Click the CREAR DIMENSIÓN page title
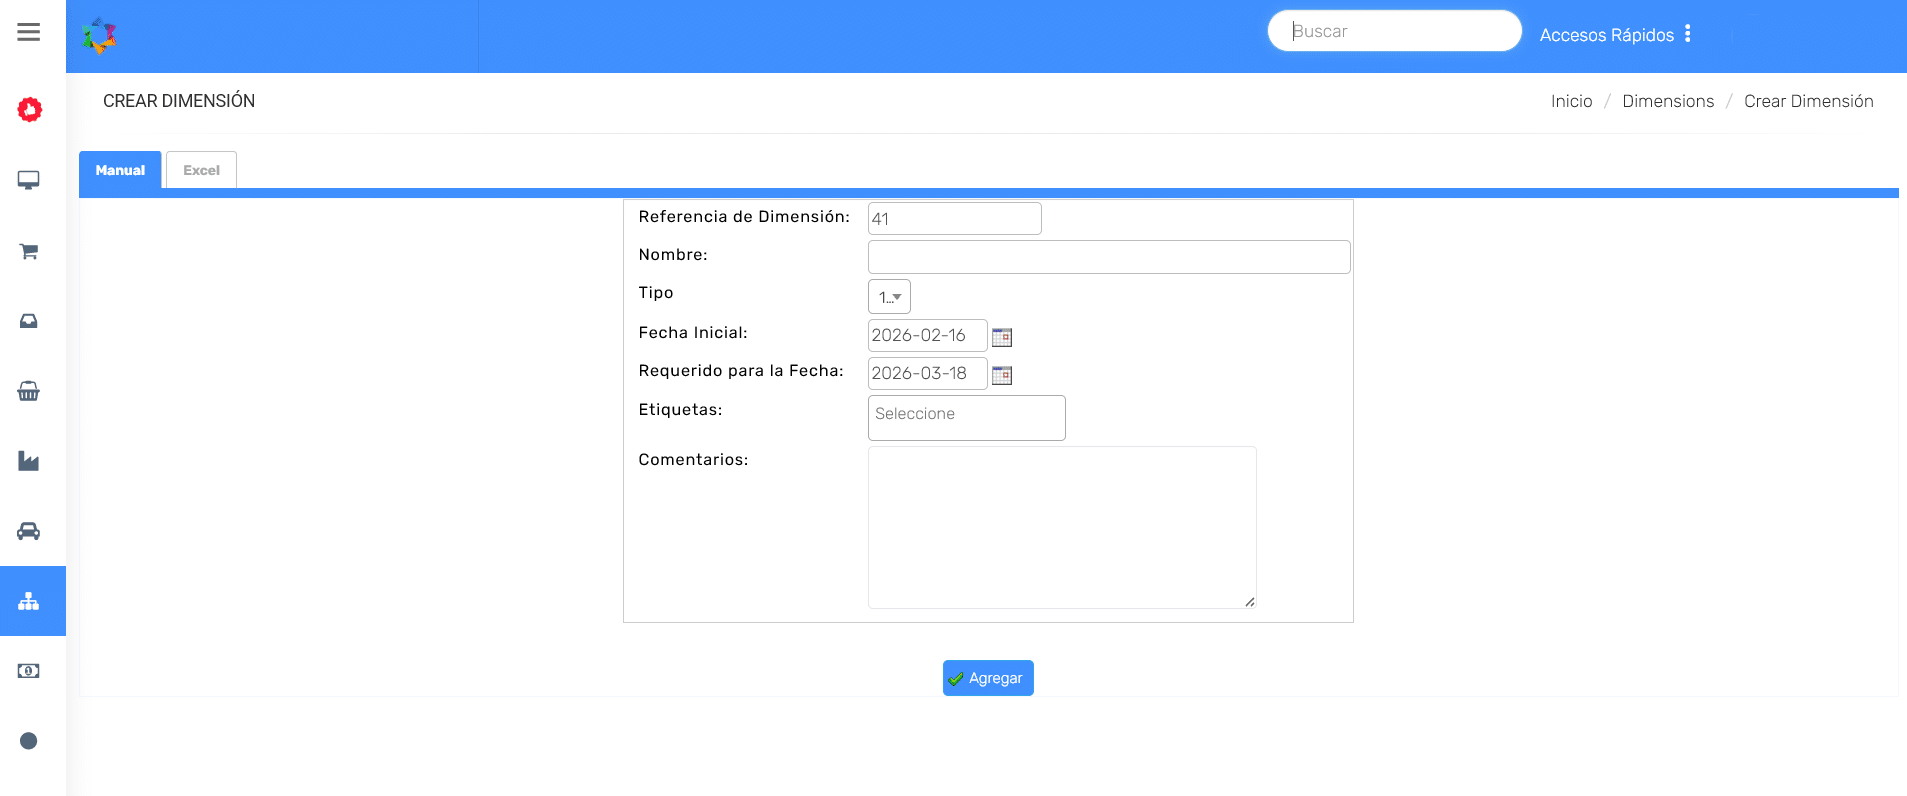The width and height of the screenshot is (1907, 796). tap(179, 101)
